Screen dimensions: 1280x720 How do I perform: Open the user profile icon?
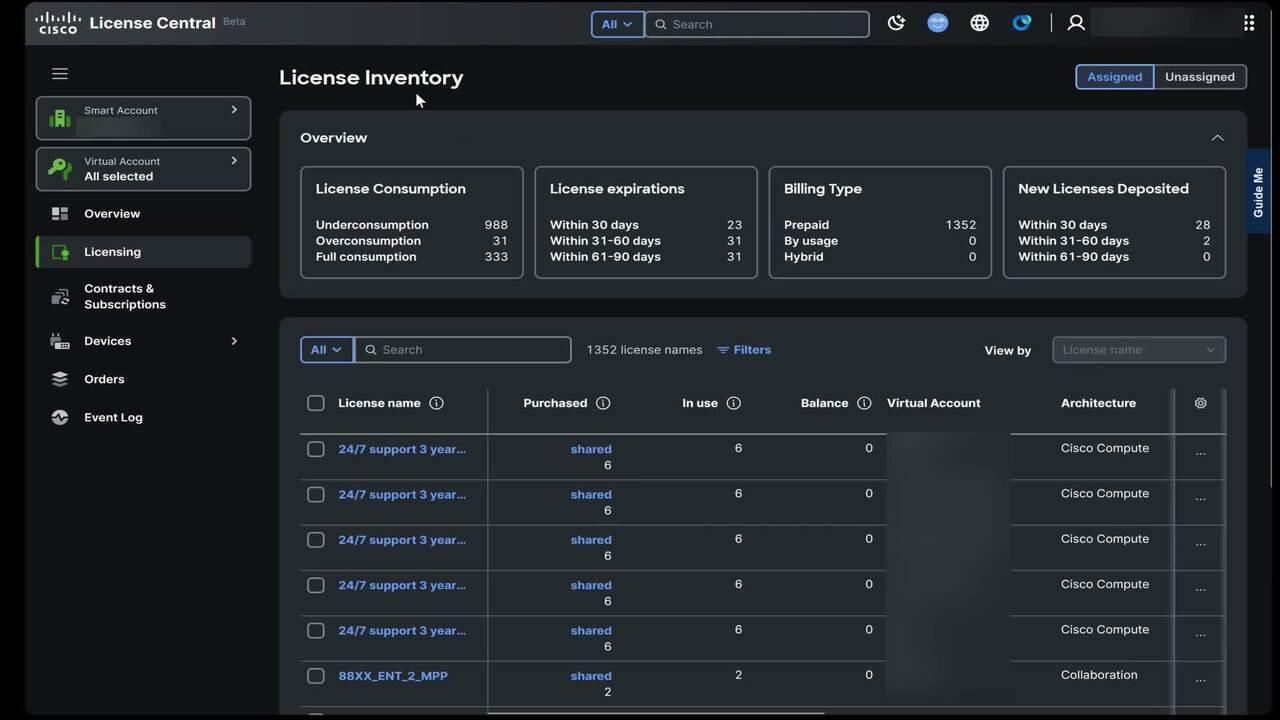(1076, 23)
